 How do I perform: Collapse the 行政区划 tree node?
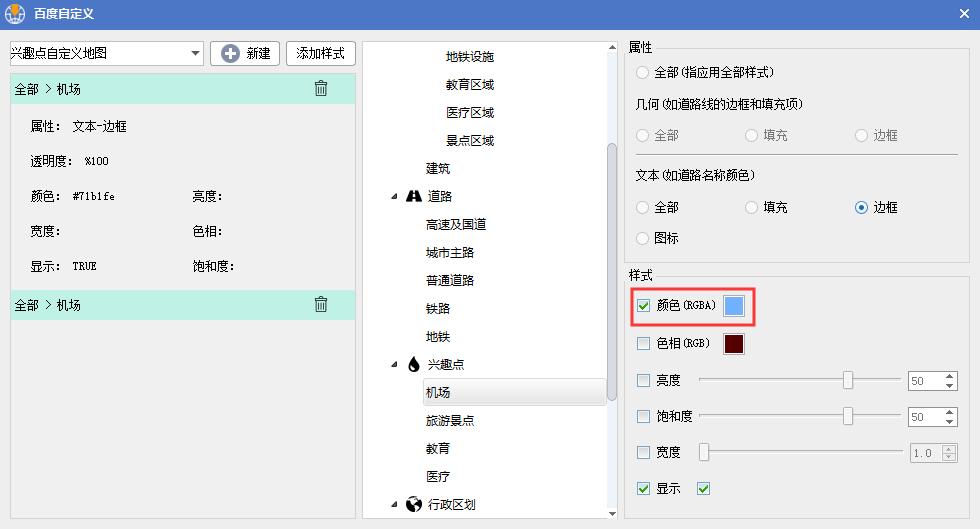[394, 504]
